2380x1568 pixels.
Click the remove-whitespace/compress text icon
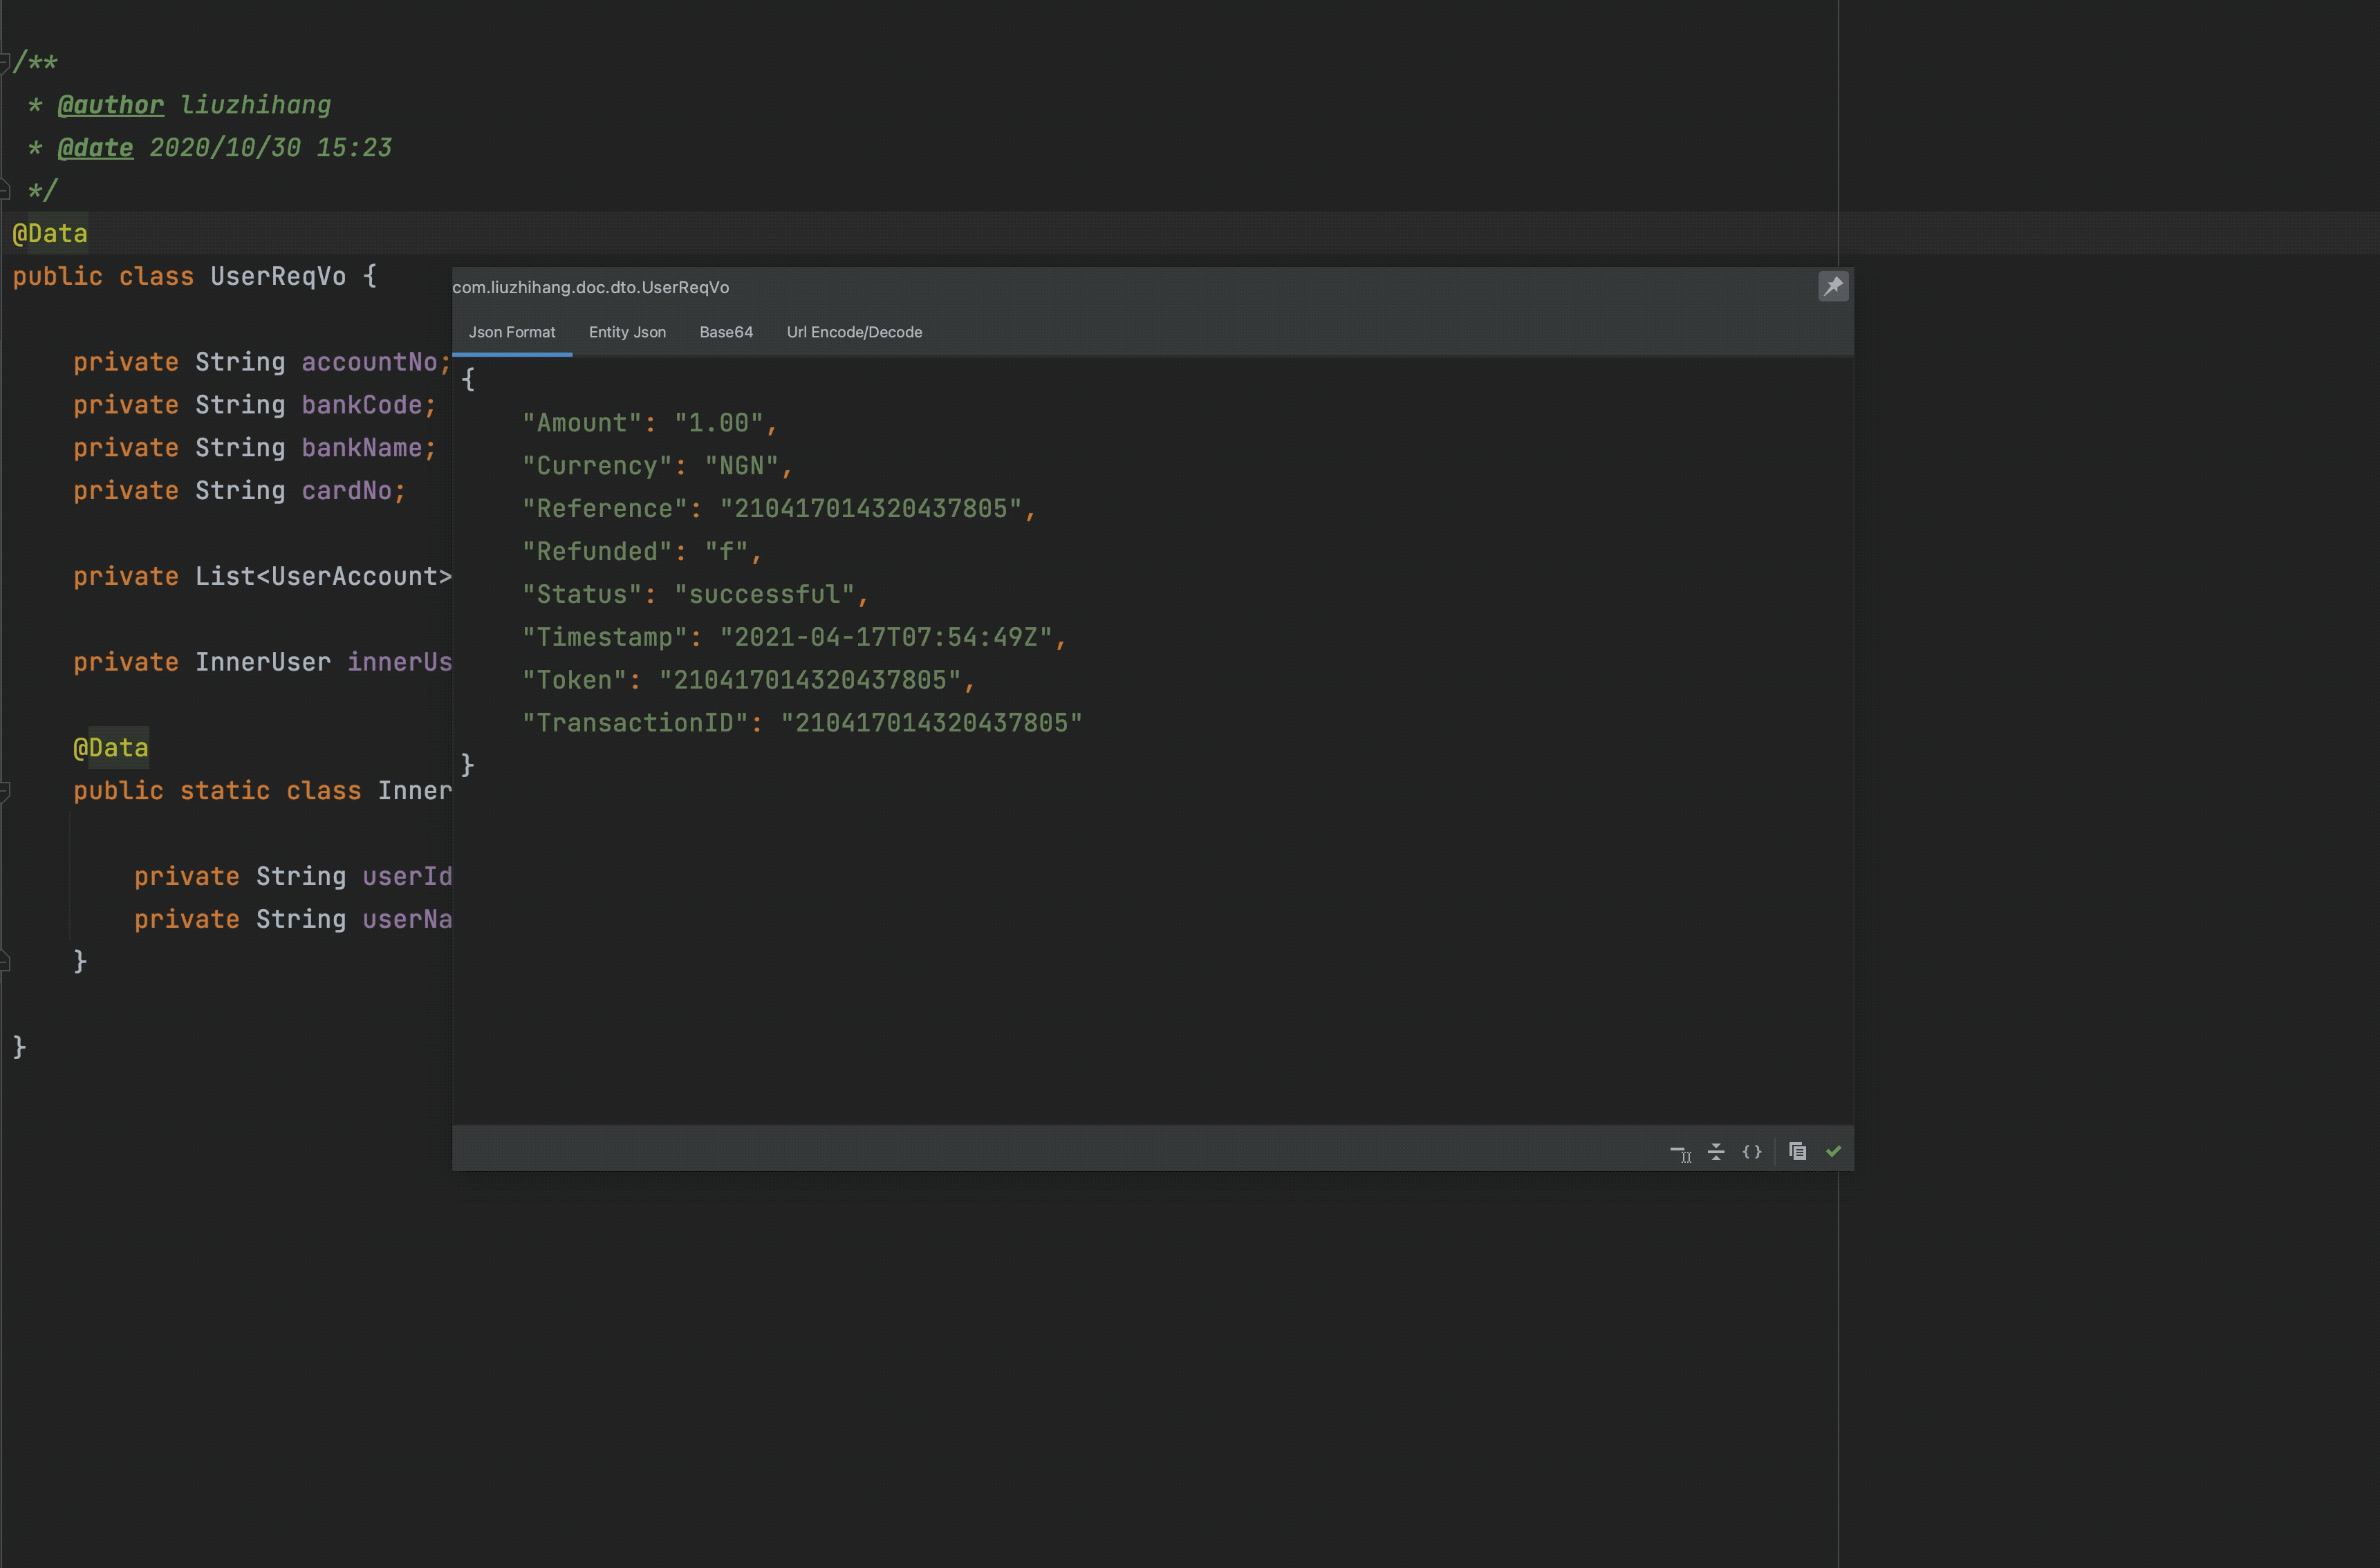click(1680, 1152)
